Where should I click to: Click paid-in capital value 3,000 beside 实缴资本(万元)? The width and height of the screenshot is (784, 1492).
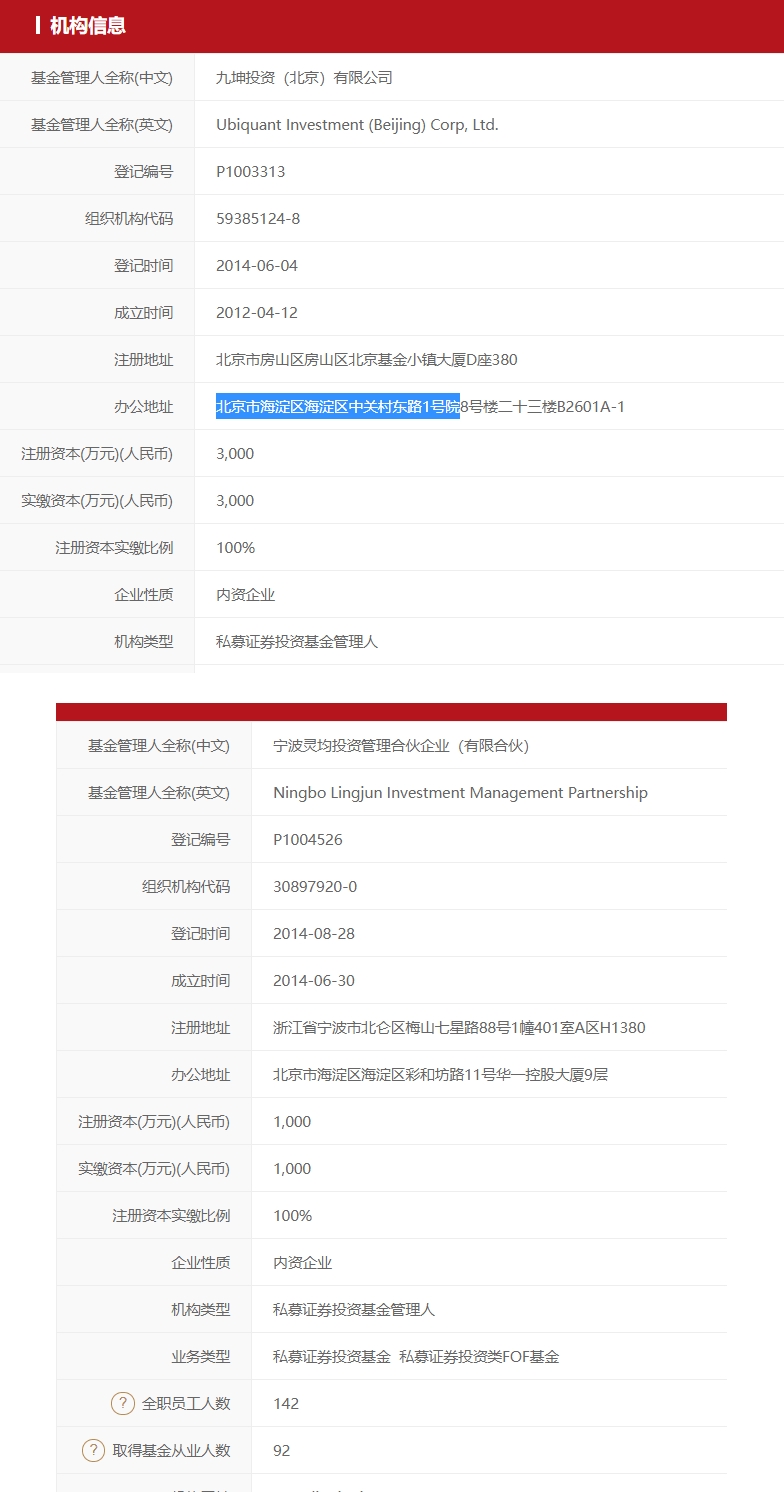235,500
